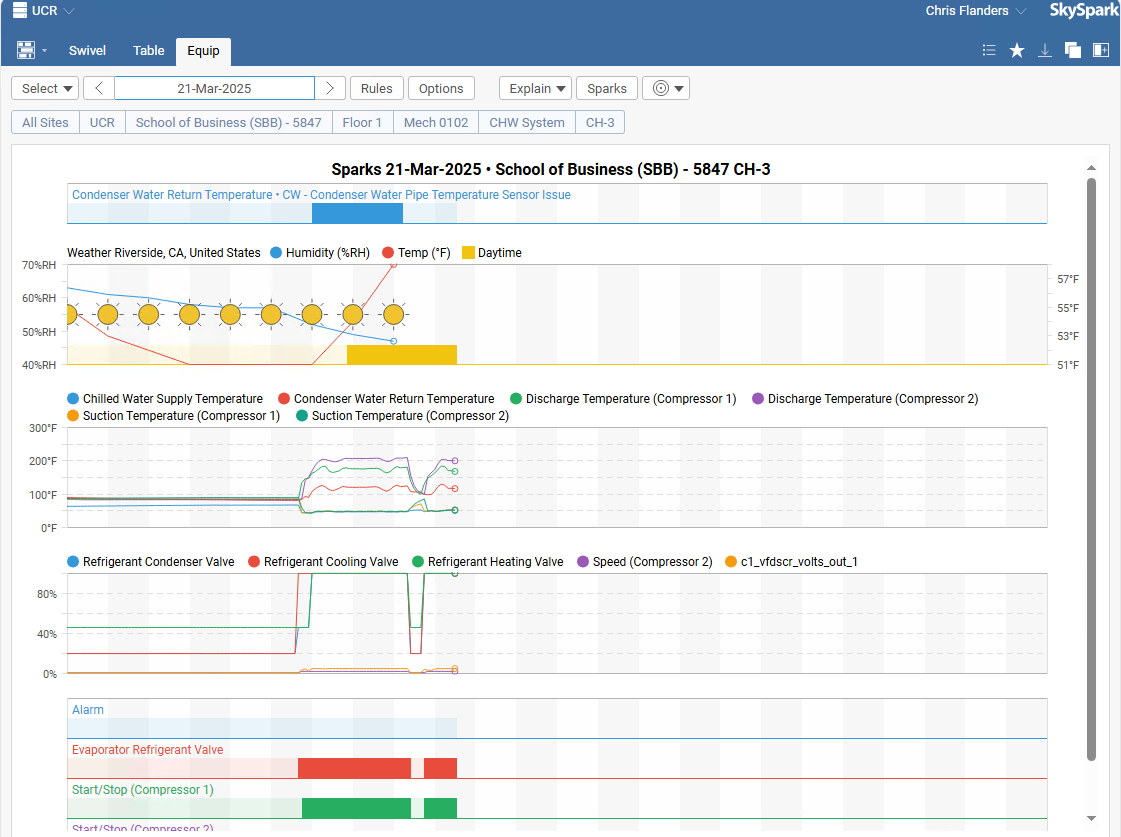1121x837 pixels.
Task: Click the duplicate window icon
Action: point(1073,51)
